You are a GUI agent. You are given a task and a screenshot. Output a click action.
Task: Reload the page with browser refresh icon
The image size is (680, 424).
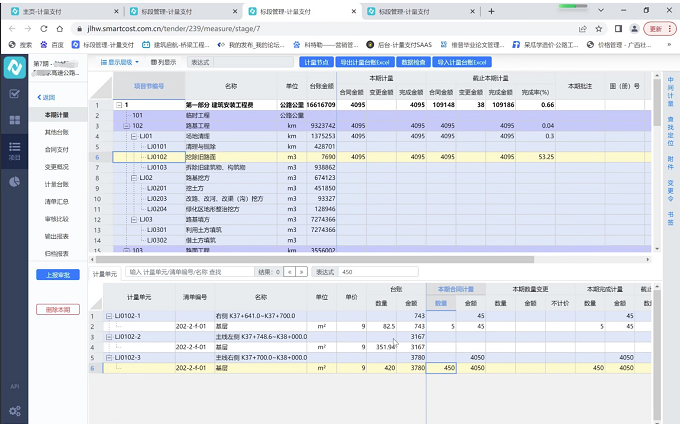[45, 28]
